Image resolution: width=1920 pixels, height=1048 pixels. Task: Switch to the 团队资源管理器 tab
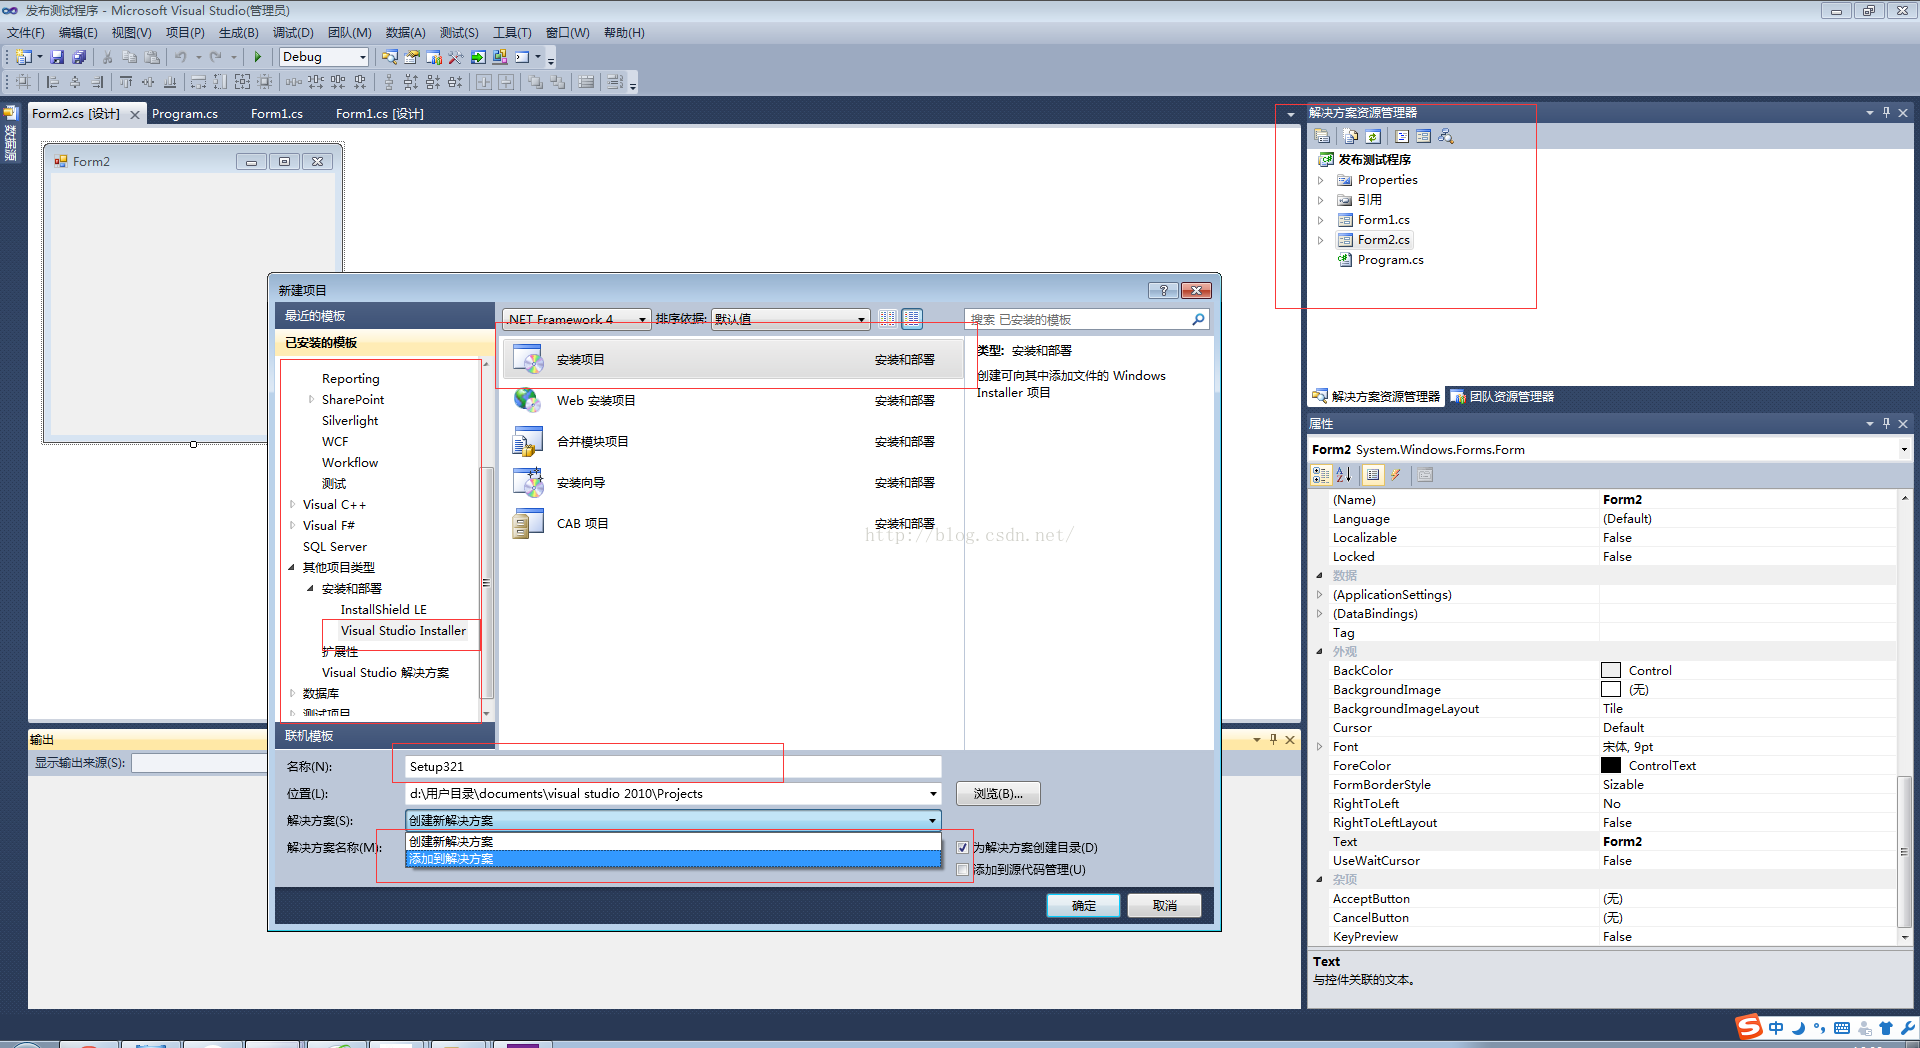[x=1502, y=397]
